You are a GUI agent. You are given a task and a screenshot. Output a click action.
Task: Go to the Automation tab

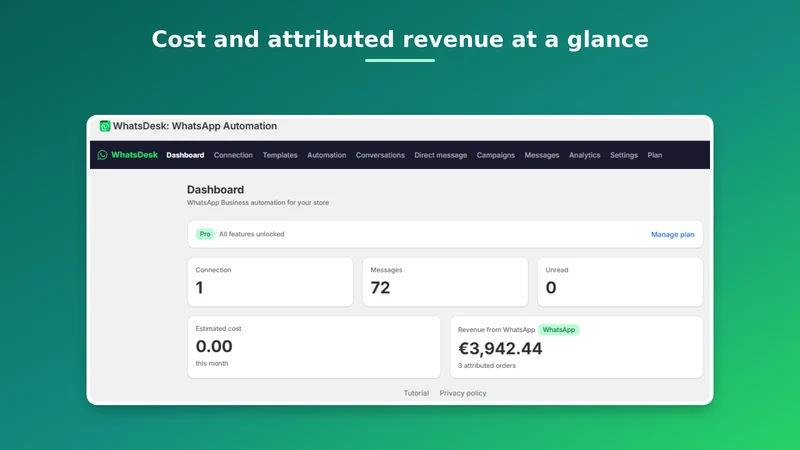tap(327, 155)
